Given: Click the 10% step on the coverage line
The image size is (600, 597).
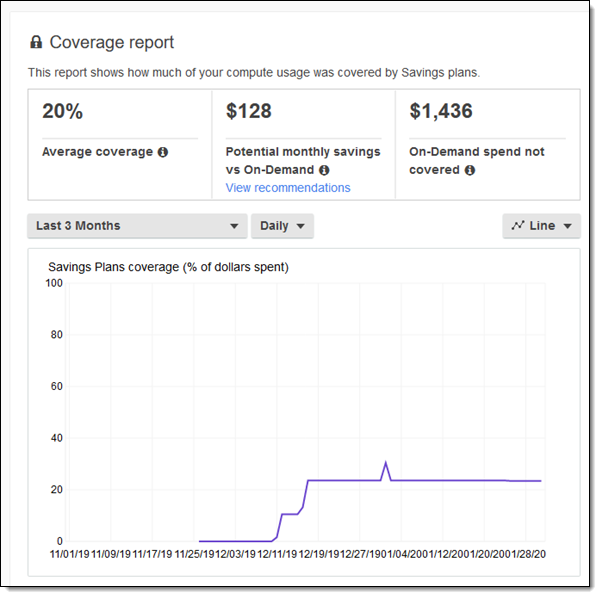Looking at the screenshot, I should 290,514.
